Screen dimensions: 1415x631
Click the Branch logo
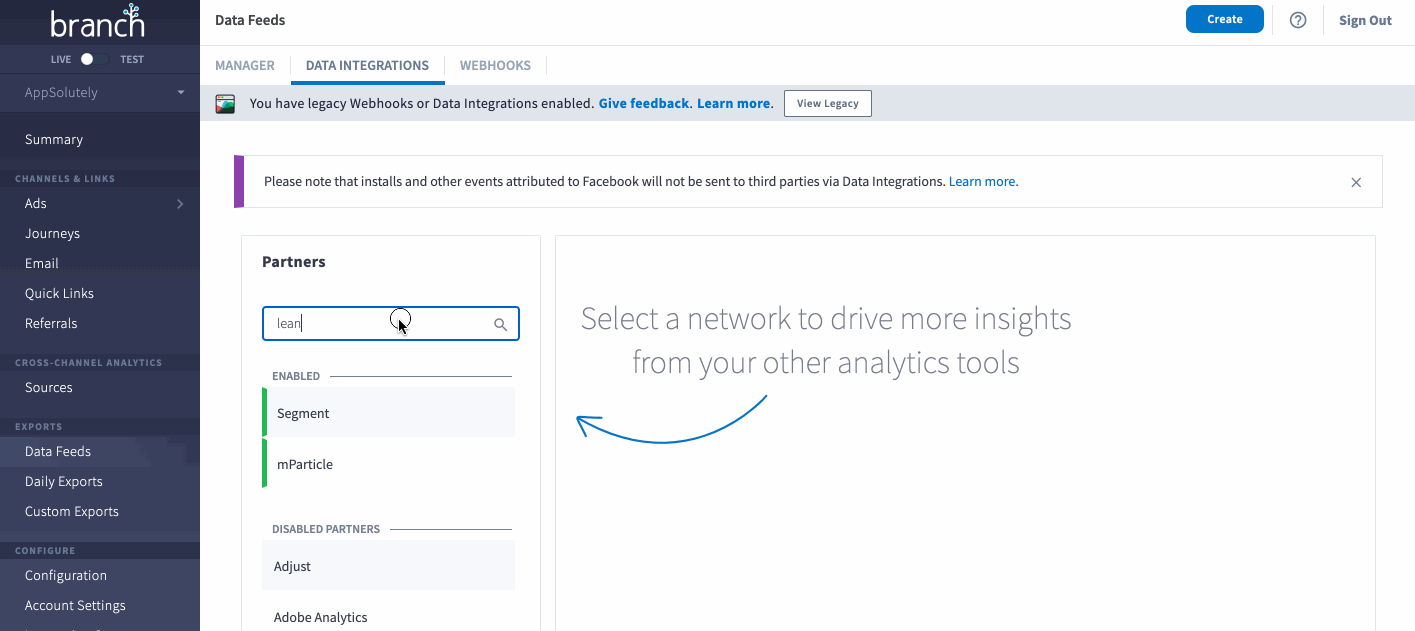pyautogui.click(x=97, y=22)
